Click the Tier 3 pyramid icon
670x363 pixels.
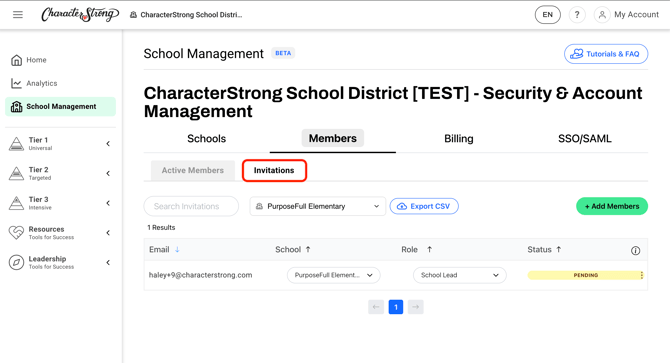(16, 203)
